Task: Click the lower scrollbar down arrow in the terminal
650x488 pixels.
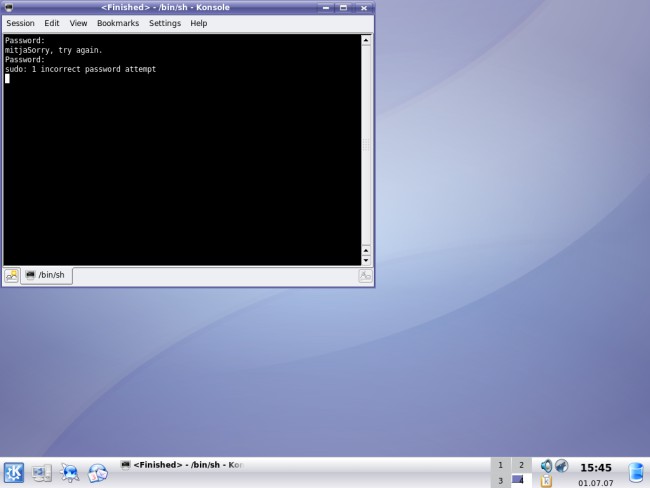Action: click(x=366, y=260)
